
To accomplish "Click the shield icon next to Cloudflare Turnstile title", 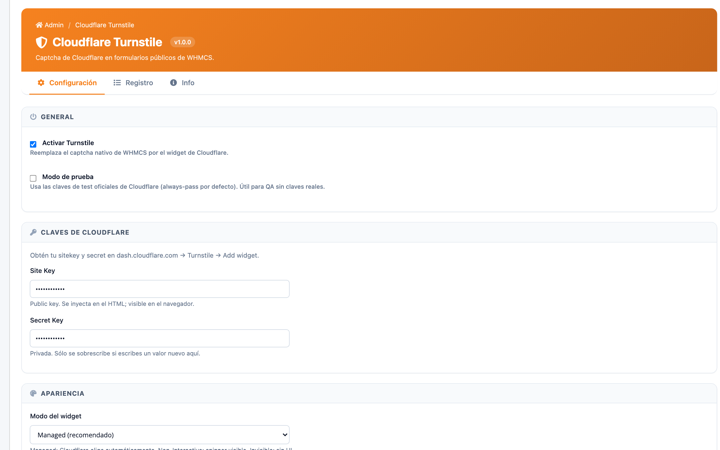I will 41,42.
